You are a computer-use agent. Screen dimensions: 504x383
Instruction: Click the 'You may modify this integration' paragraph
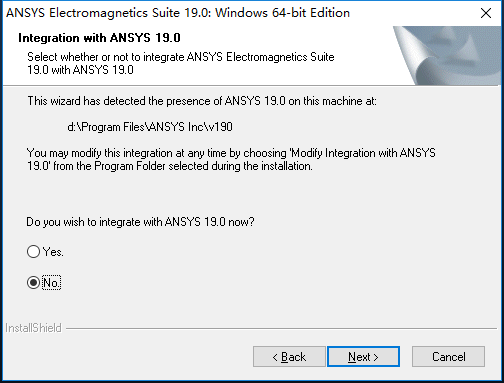pyautogui.click(x=231, y=159)
